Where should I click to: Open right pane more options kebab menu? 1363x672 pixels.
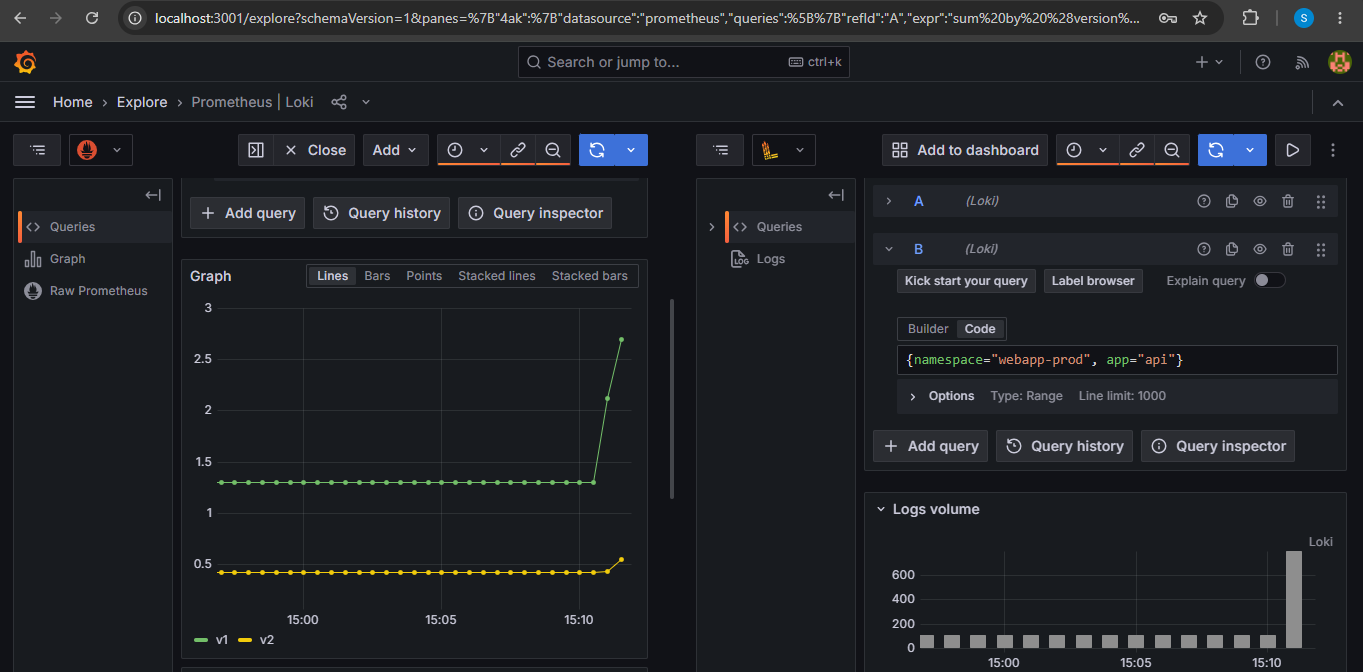coord(1332,150)
